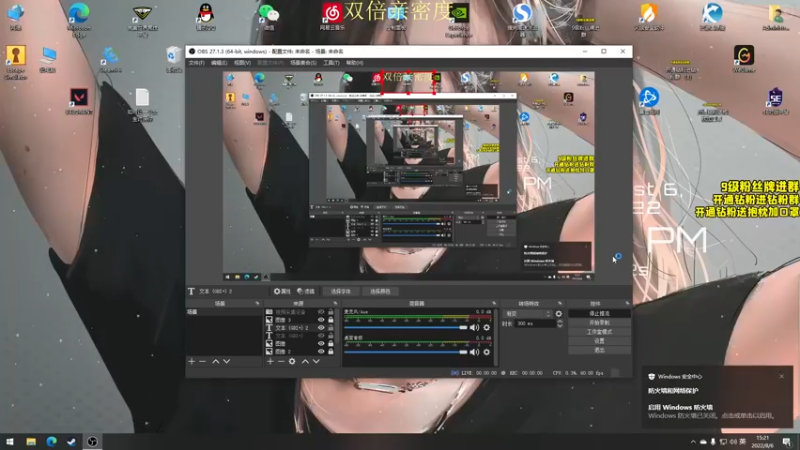Open 桌面音频 audio settings gear
Viewport: 800px width, 450px height.
[487, 352]
